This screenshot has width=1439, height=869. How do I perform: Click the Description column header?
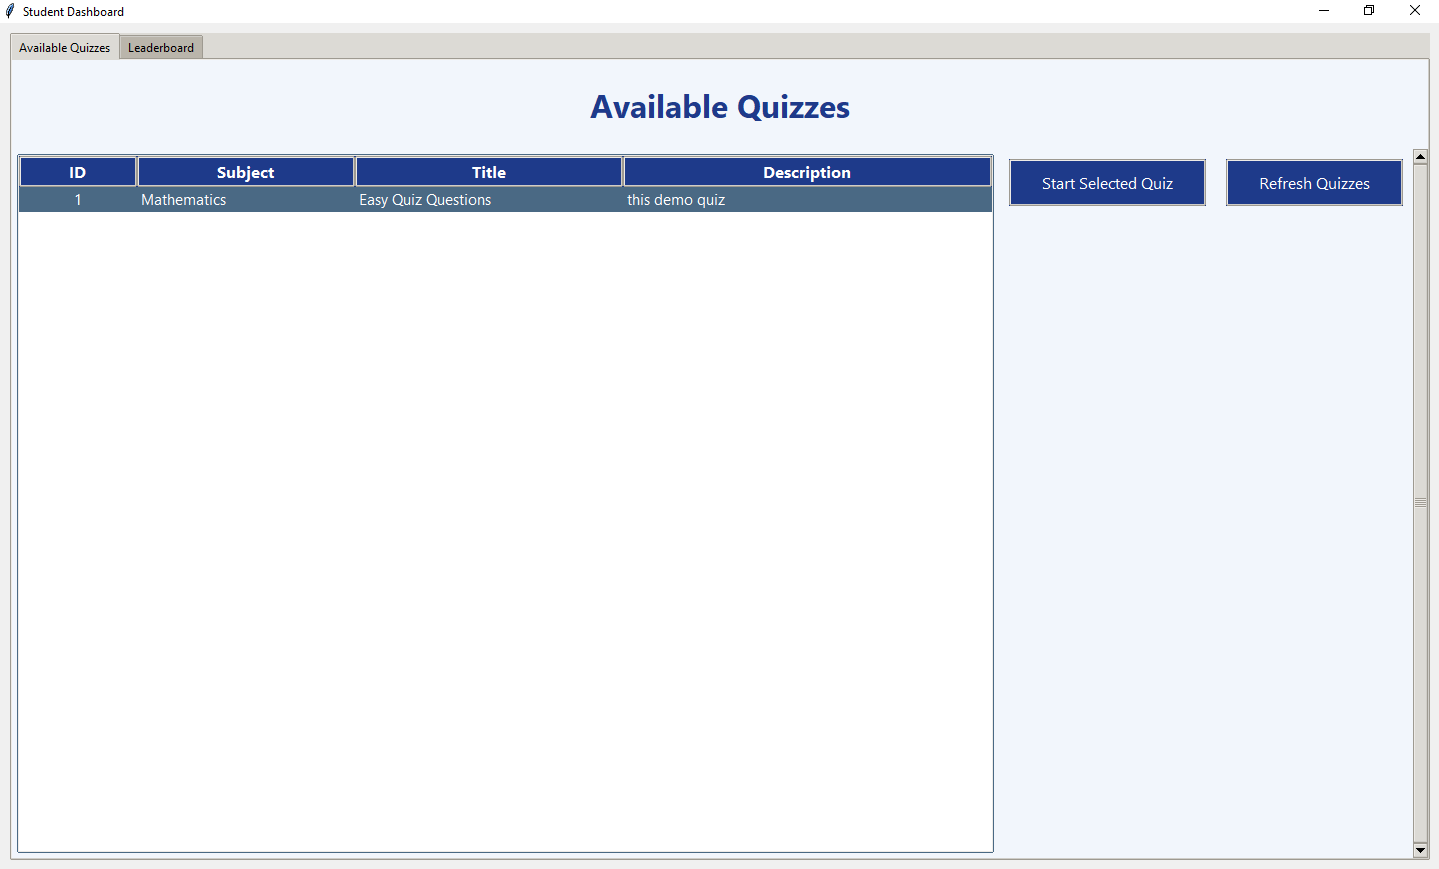click(807, 171)
